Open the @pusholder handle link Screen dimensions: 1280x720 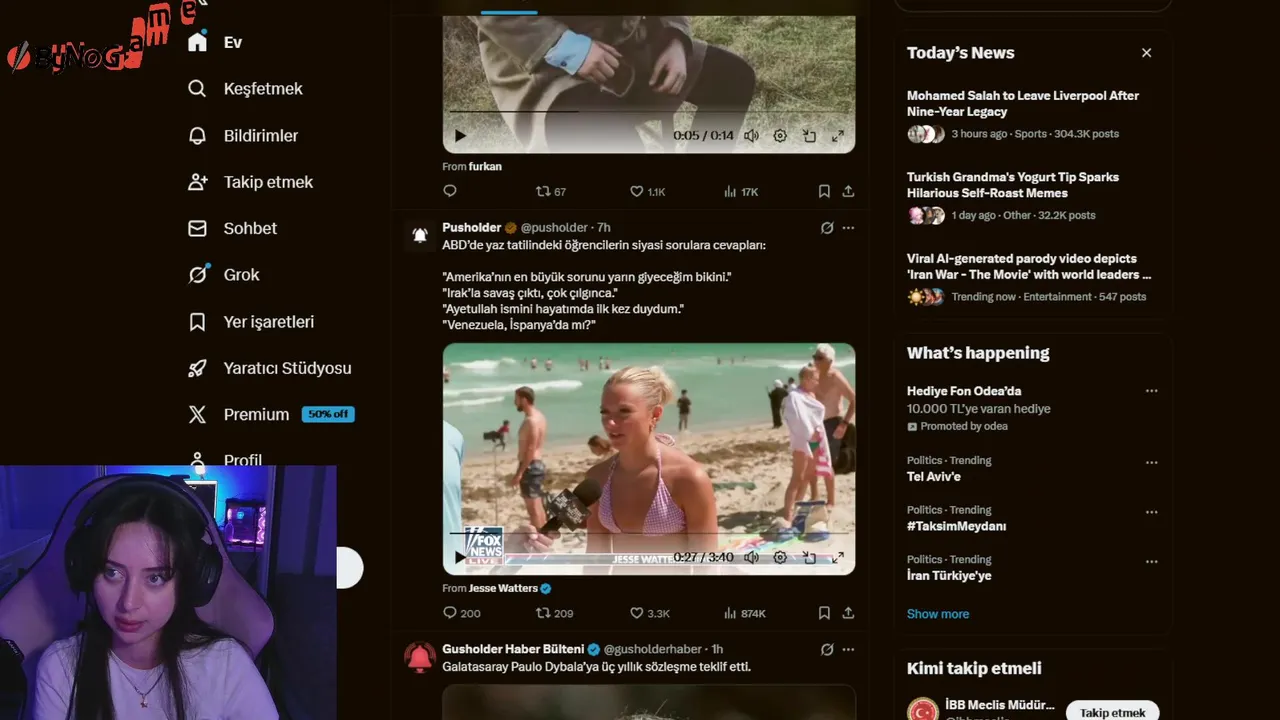(554, 228)
